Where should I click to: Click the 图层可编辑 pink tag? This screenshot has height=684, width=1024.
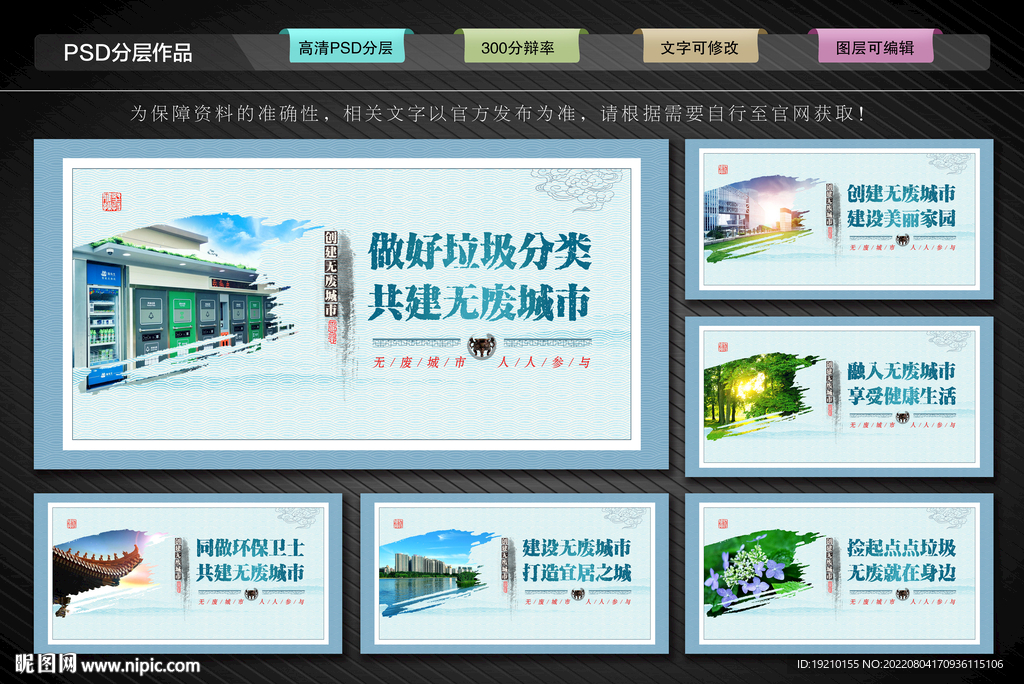876,48
